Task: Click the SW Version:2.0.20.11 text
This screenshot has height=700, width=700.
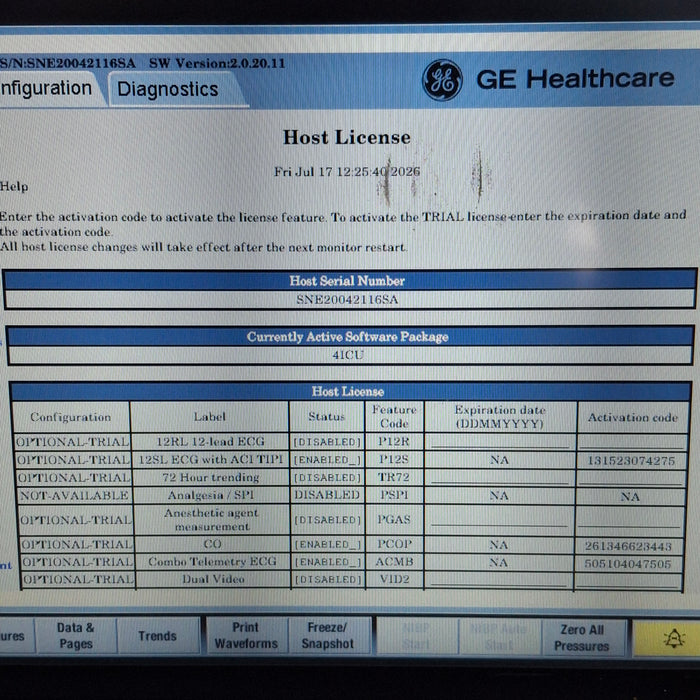Action: [217, 63]
